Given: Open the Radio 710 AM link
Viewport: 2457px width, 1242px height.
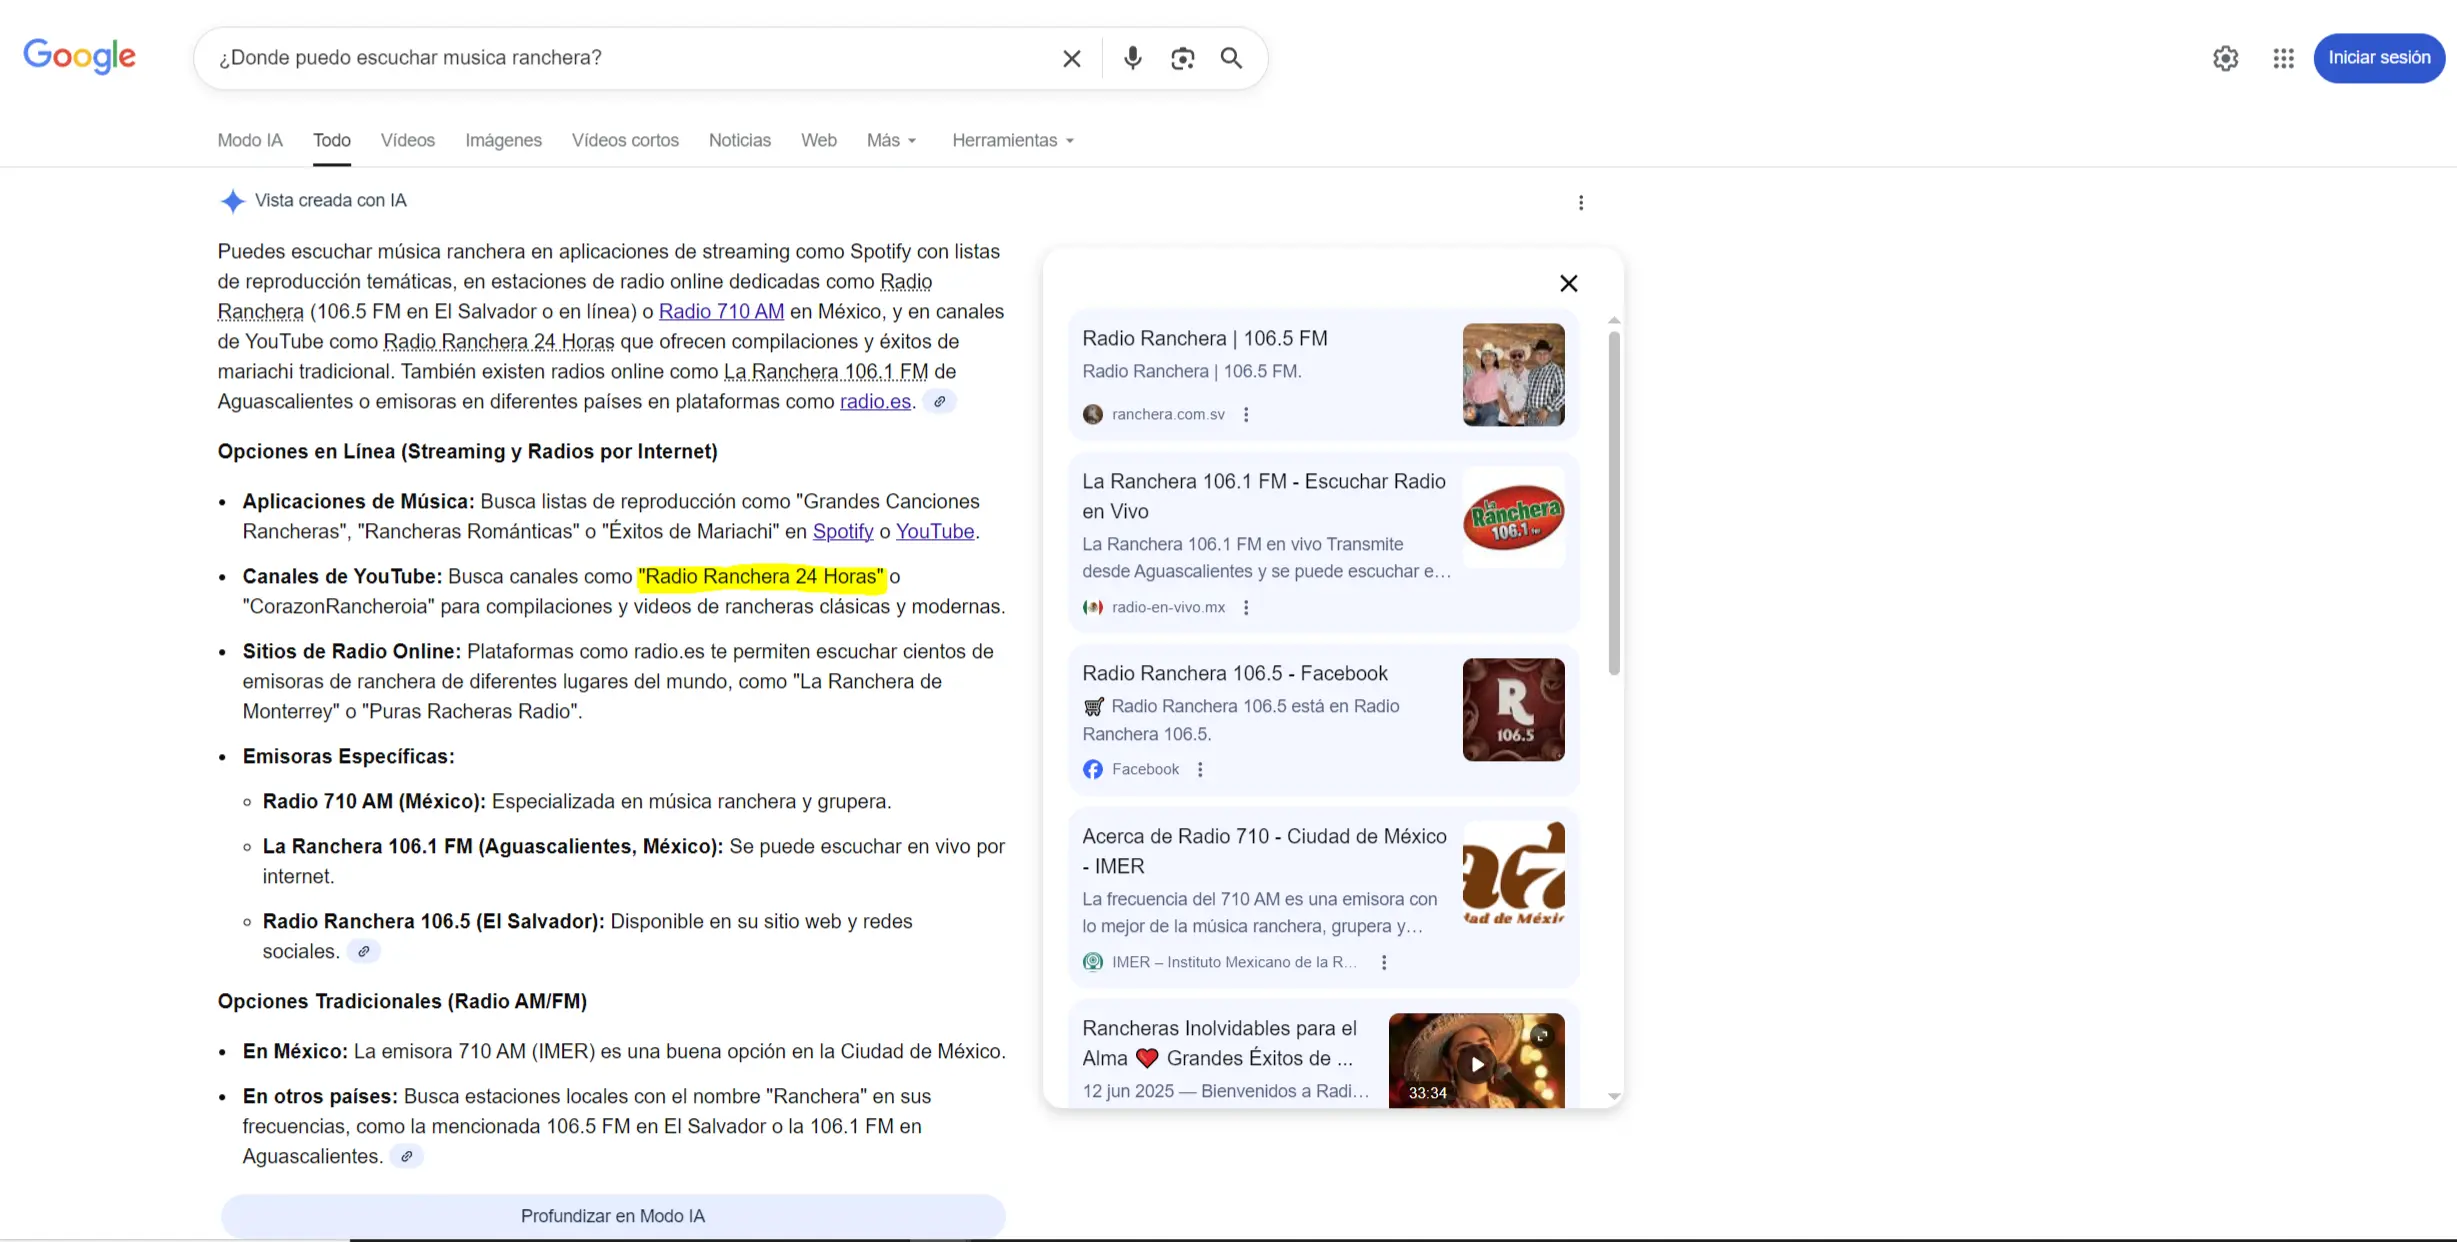Looking at the screenshot, I should [721, 311].
